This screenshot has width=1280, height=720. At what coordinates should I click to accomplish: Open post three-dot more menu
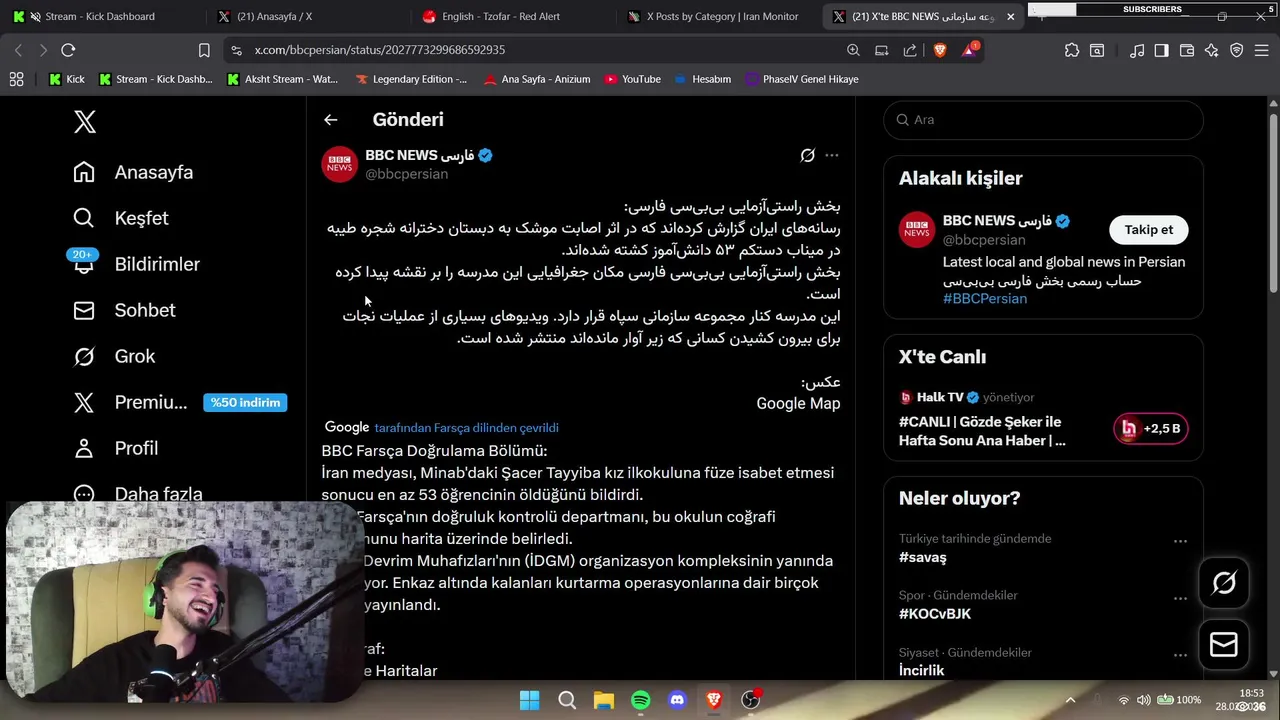pyautogui.click(x=831, y=155)
